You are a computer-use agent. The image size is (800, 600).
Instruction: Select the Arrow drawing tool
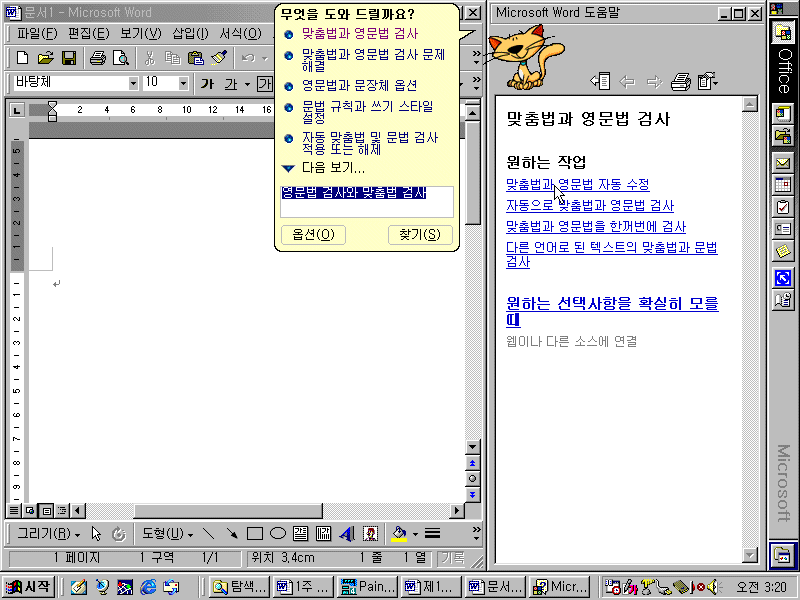(232, 534)
